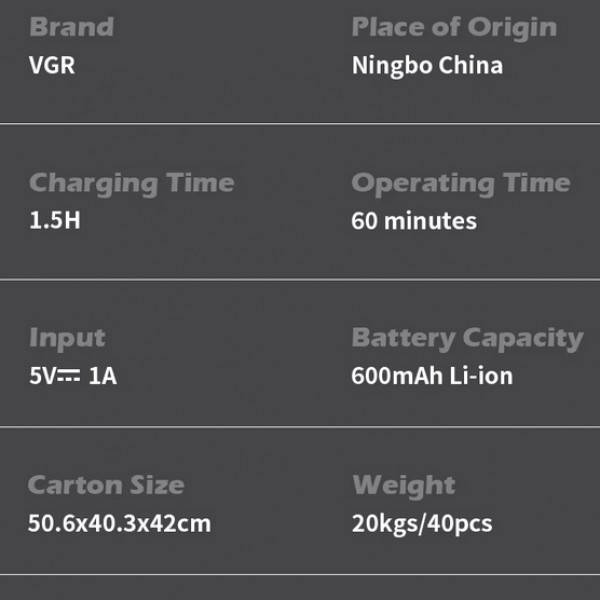Click the Operating Time heading

(x=461, y=184)
